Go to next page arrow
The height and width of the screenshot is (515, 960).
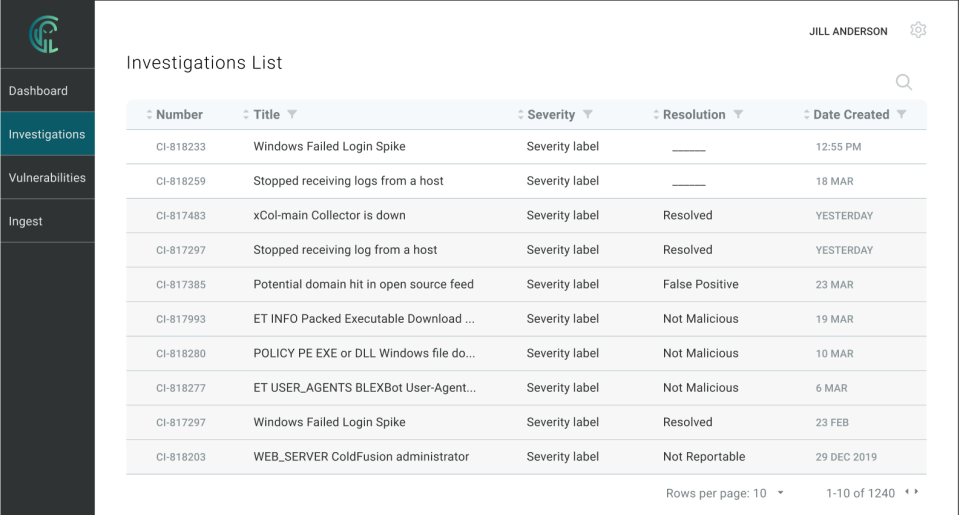click(x=916, y=492)
